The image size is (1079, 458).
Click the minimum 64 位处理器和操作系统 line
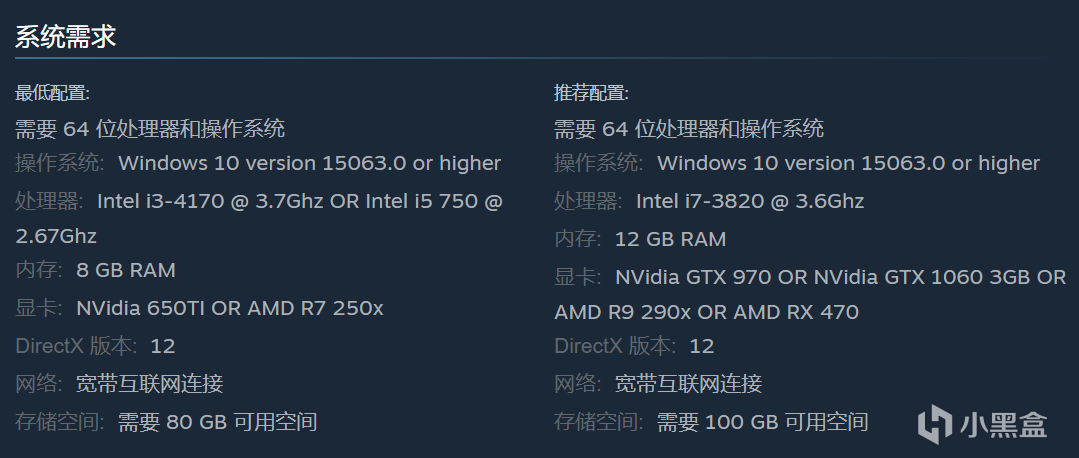click(150, 128)
